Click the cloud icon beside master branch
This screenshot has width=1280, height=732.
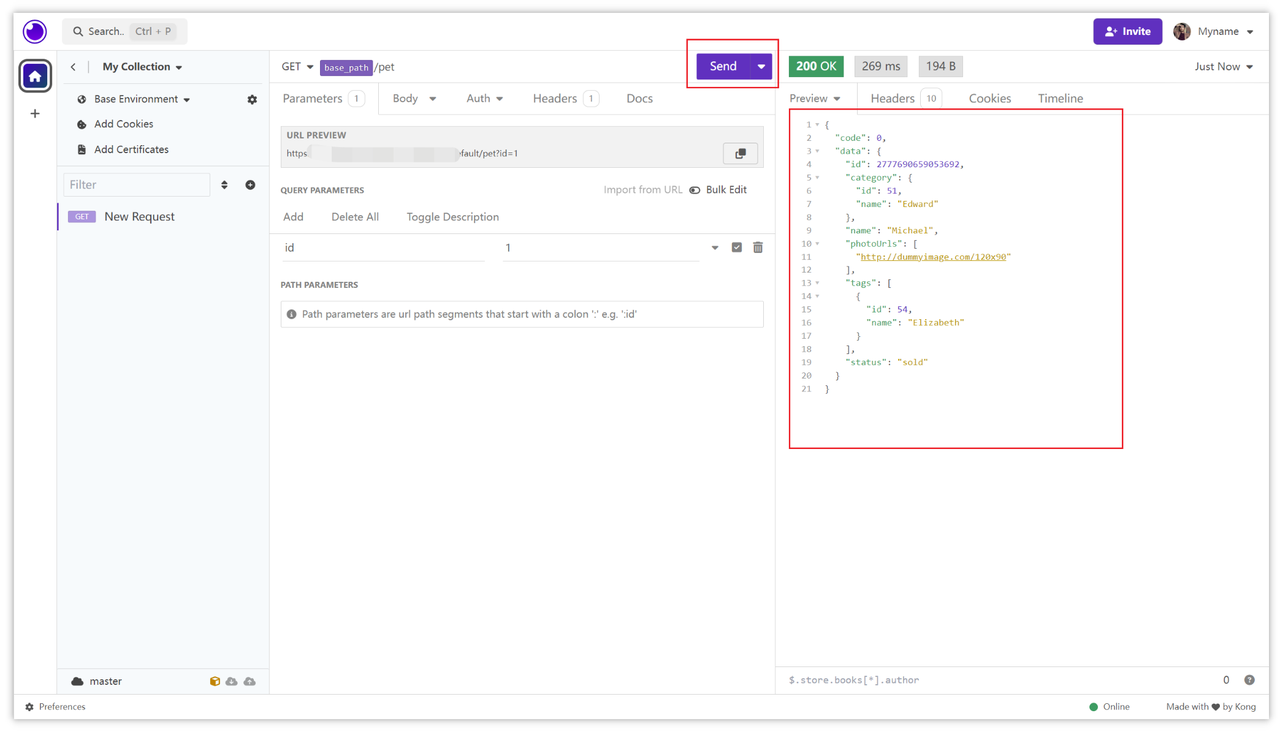(x=77, y=681)
